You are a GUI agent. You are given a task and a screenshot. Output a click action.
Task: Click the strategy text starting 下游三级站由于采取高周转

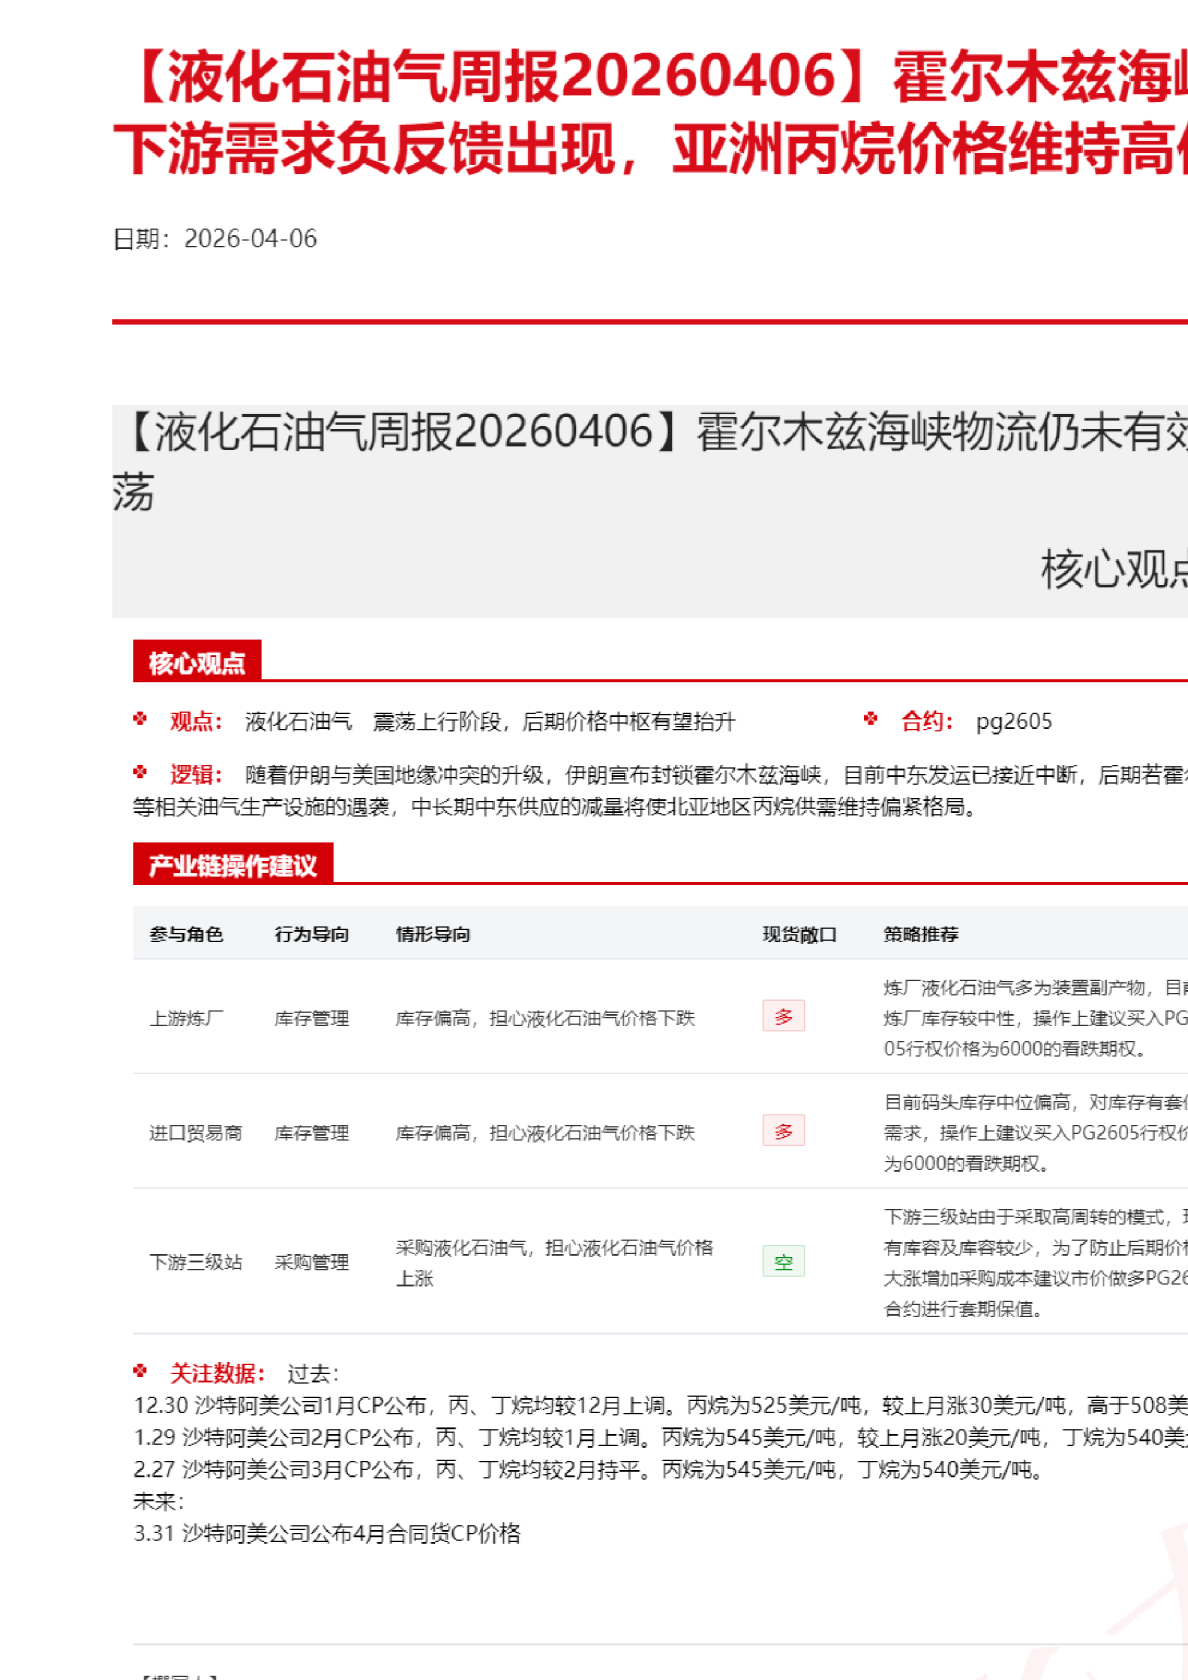click(1035, 1262)
